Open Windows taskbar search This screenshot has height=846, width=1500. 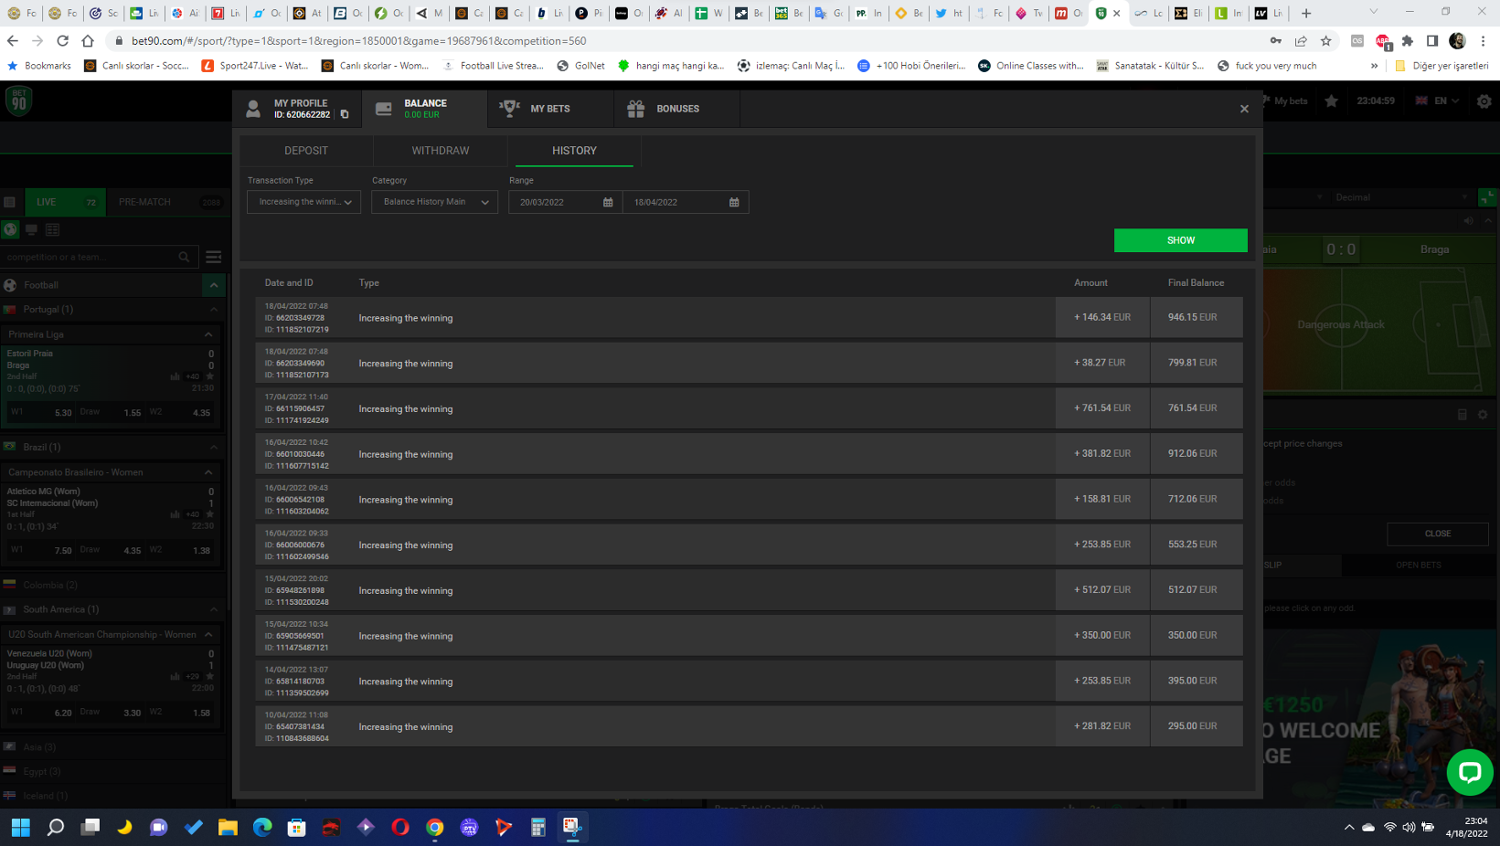[x=56, y=827]
